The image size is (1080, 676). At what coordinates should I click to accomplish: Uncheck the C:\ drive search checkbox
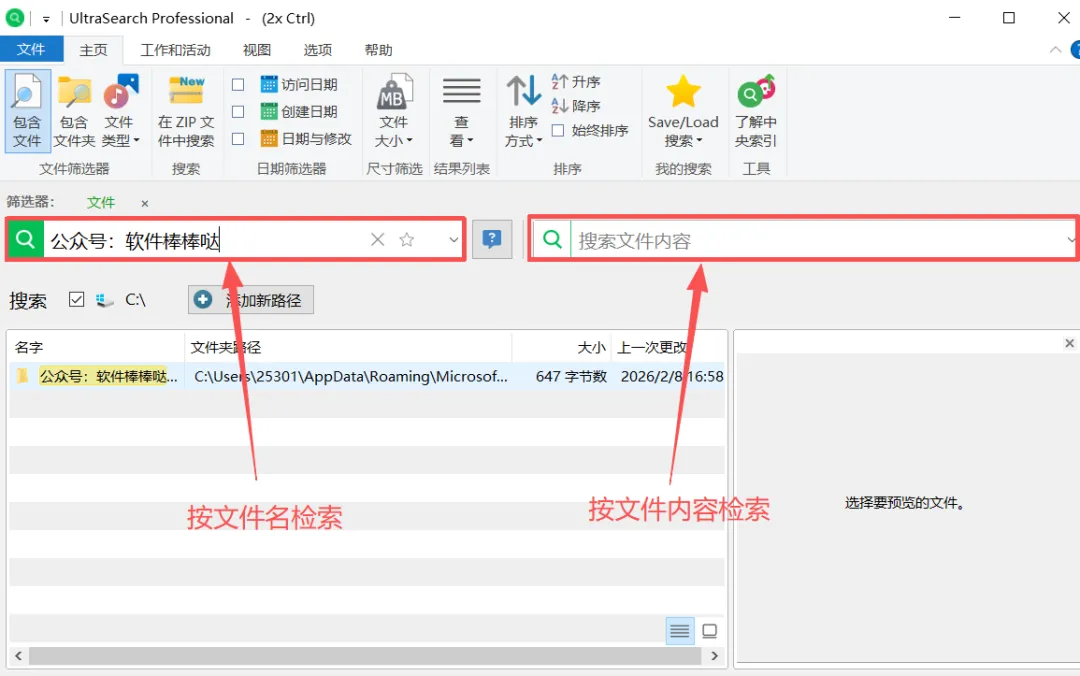tap(76, 299)
